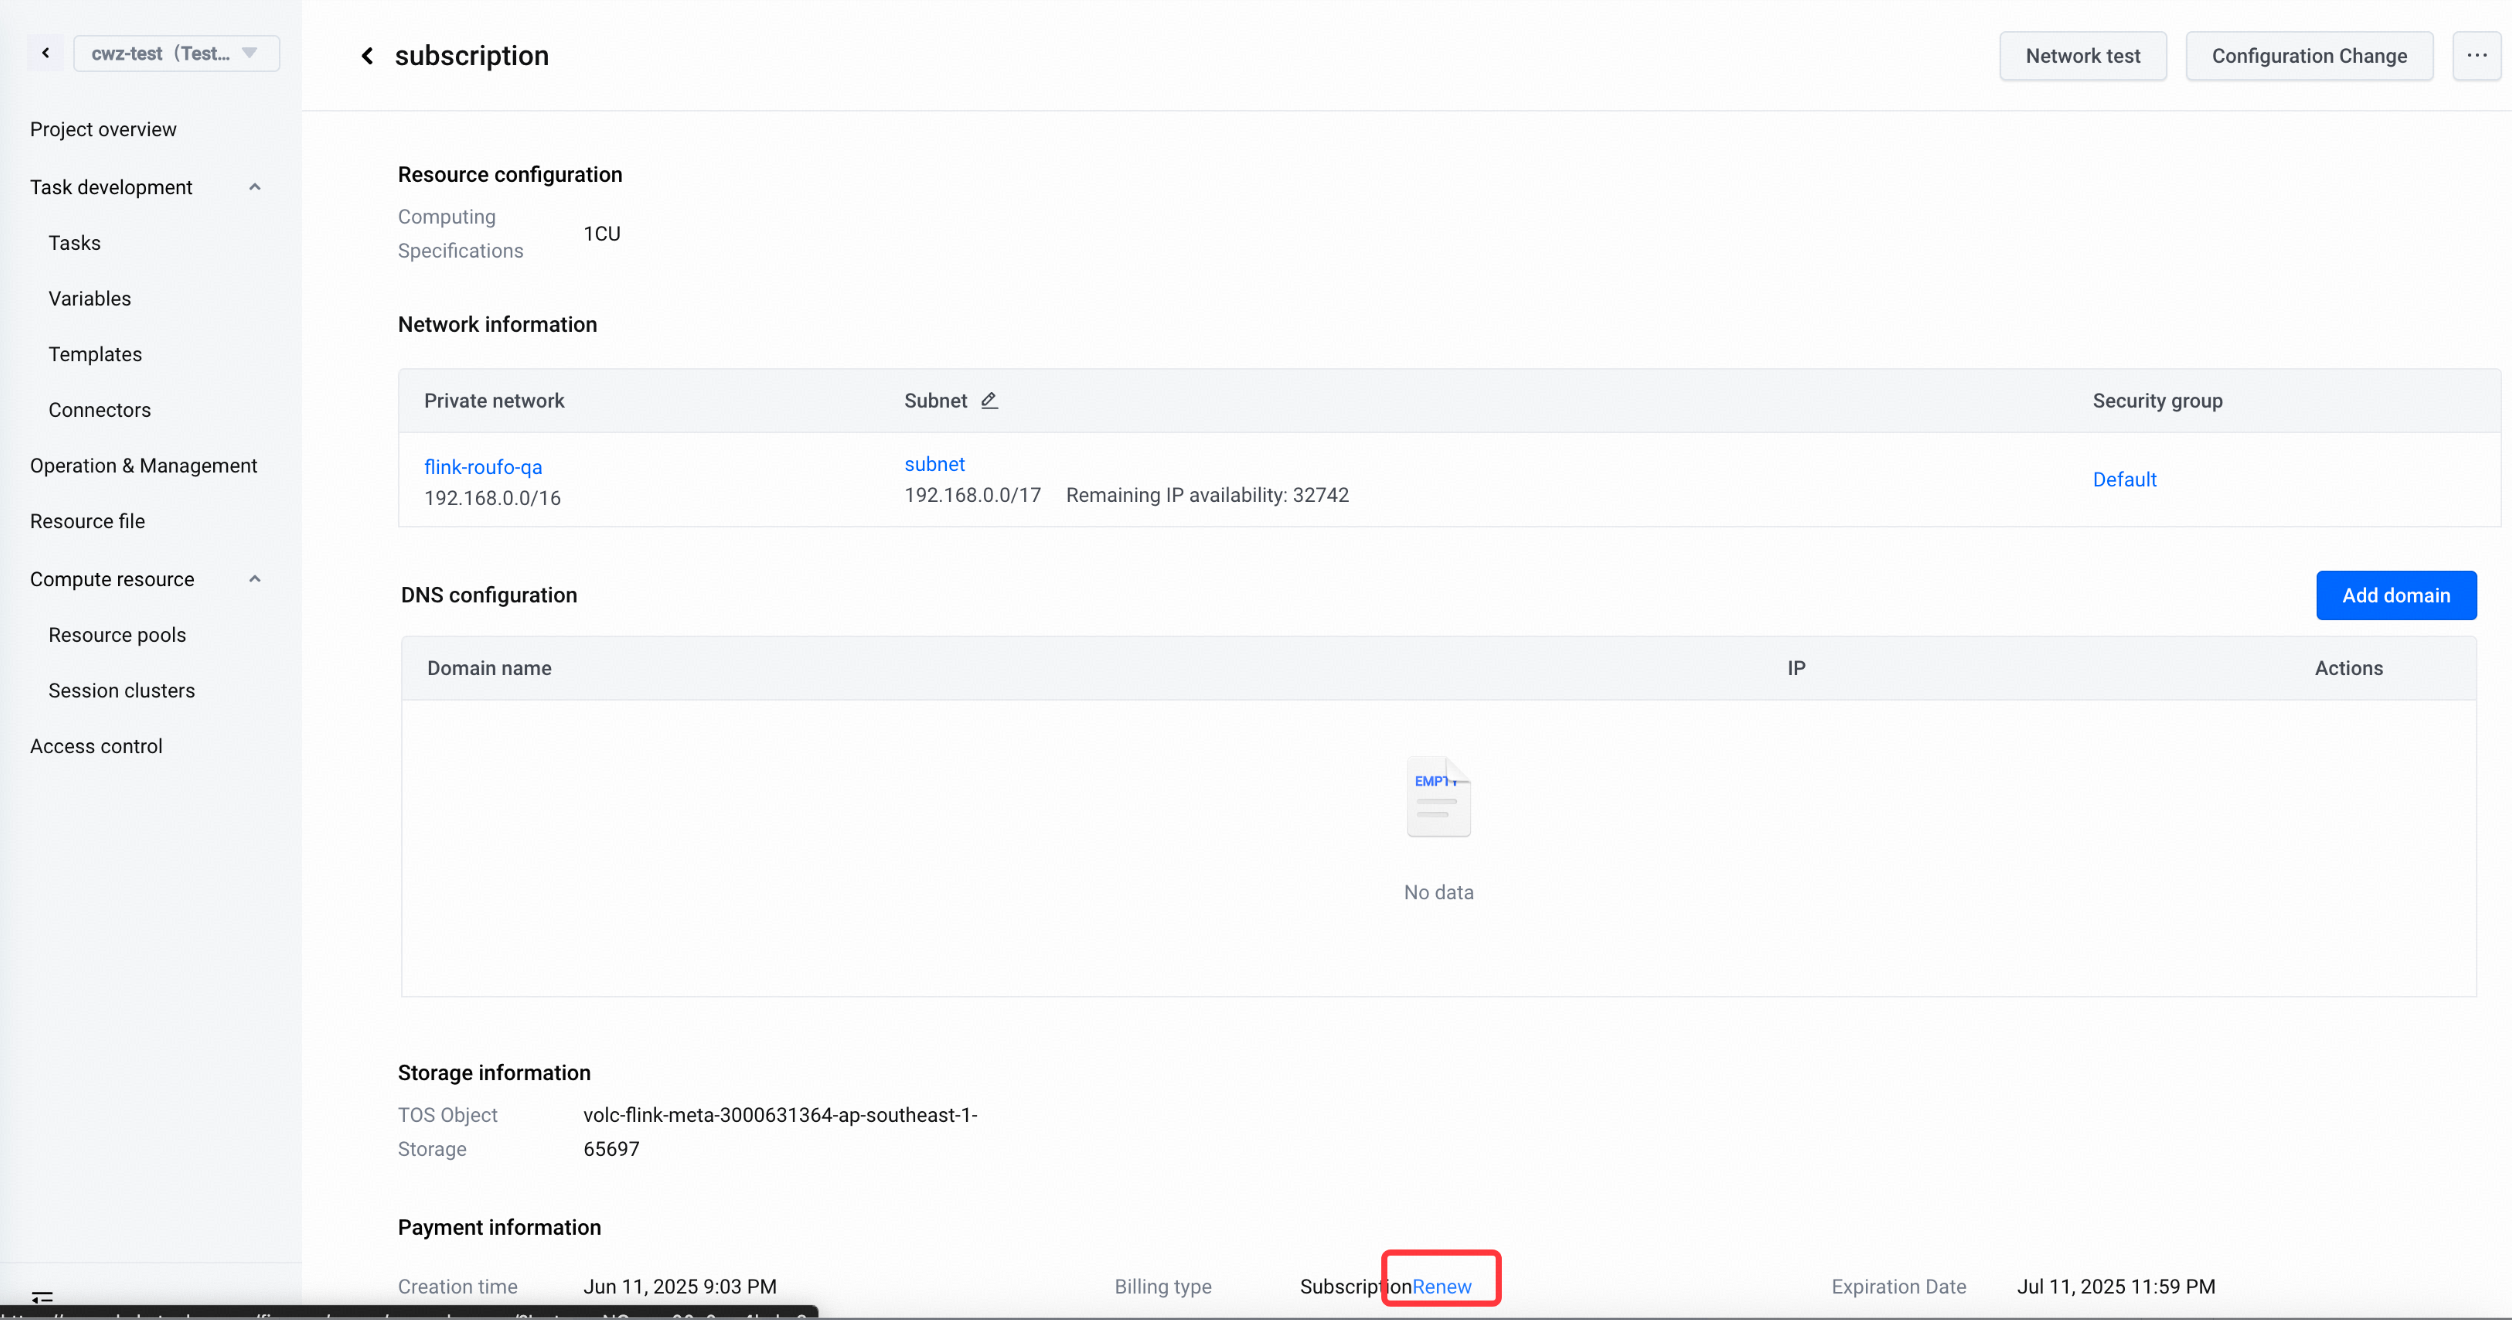This screenshot has height=1320, width=2512.
Task: Click the Security group column header
Action: [x=2157, y=401]
